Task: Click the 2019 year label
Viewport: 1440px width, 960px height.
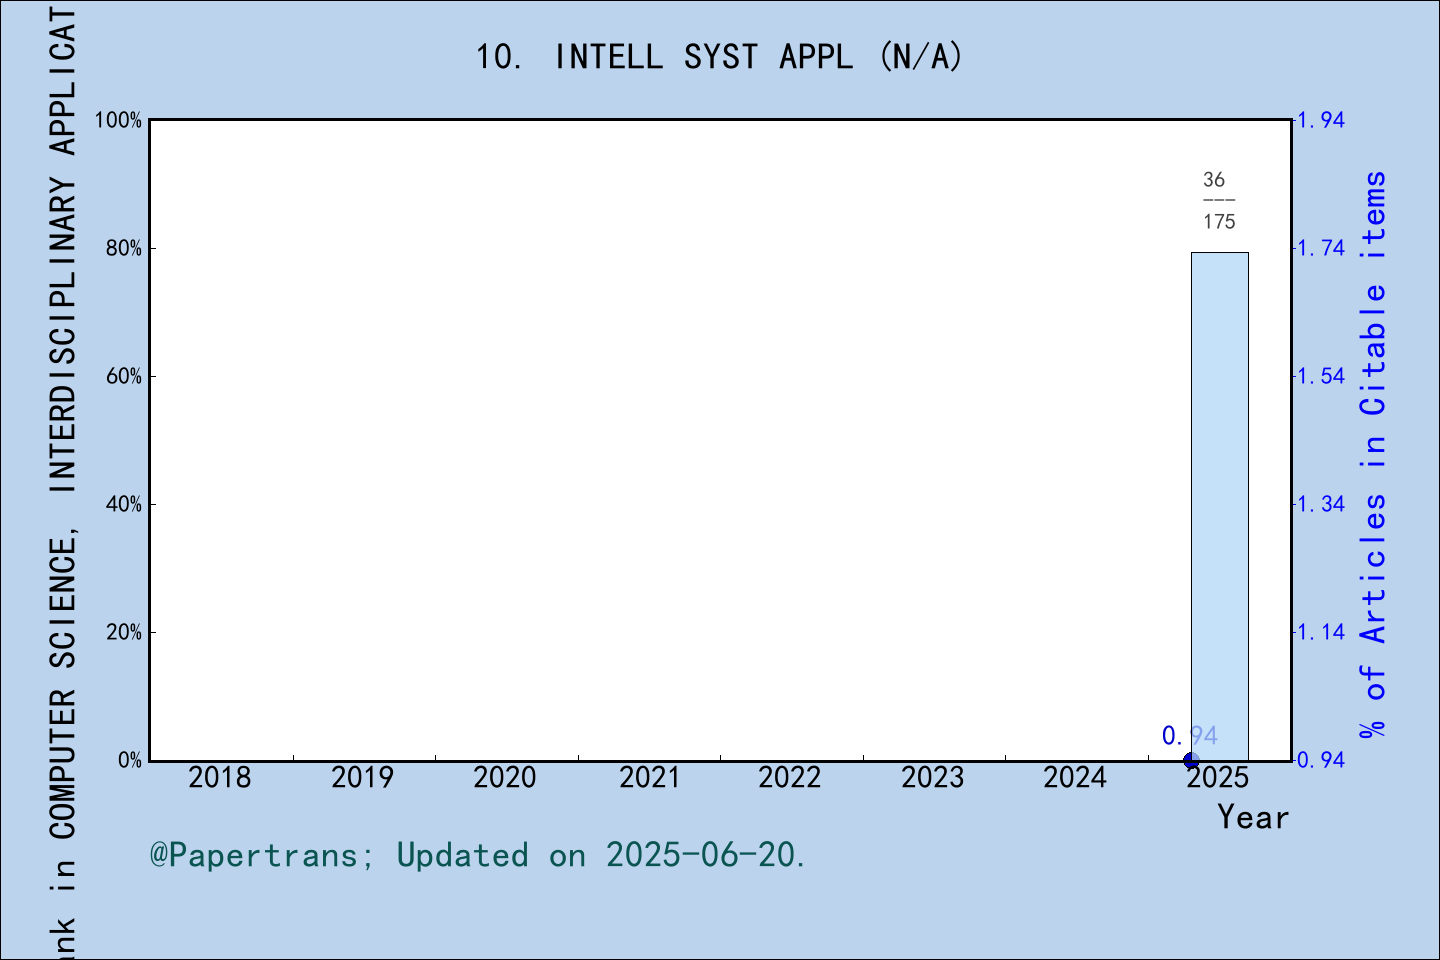Action: (x=362, y=777)
